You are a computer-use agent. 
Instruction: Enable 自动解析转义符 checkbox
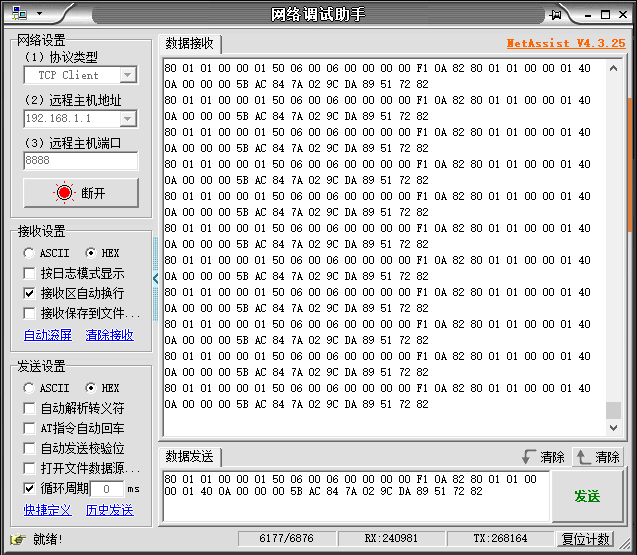pos(29,408)
